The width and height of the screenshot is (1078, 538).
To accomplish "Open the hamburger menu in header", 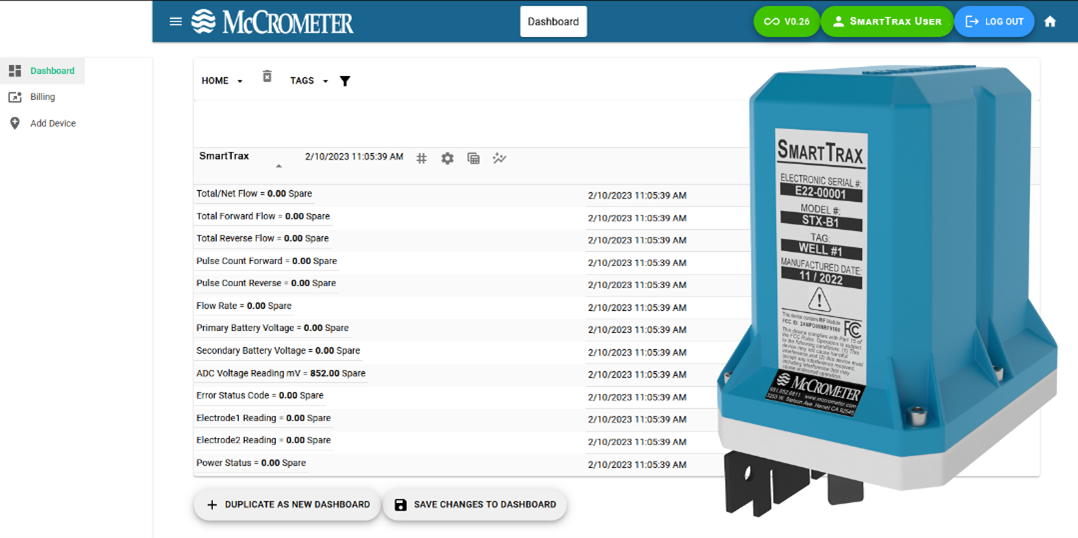I will tap(175, 21).
